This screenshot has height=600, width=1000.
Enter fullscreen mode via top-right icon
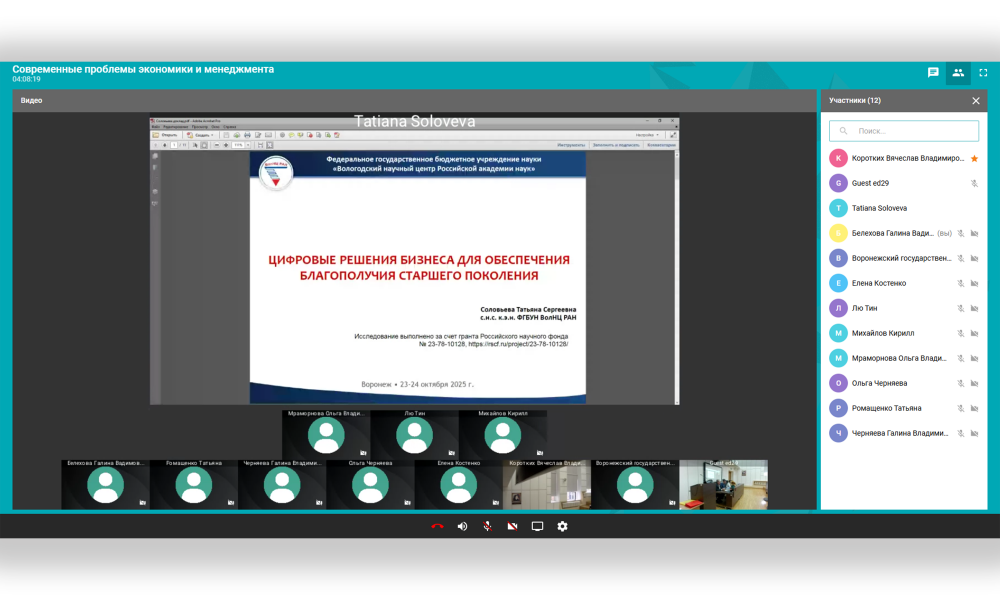click(983, 73)
